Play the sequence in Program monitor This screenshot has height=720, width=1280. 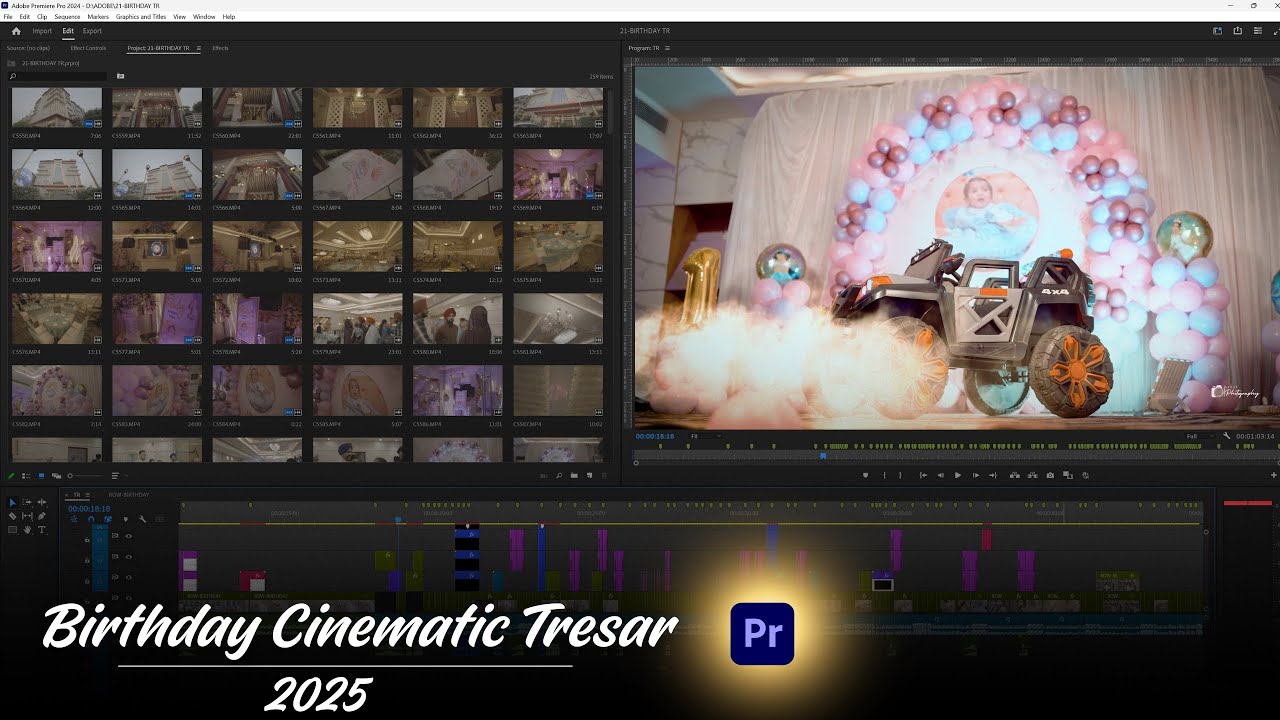coord(958,475)
